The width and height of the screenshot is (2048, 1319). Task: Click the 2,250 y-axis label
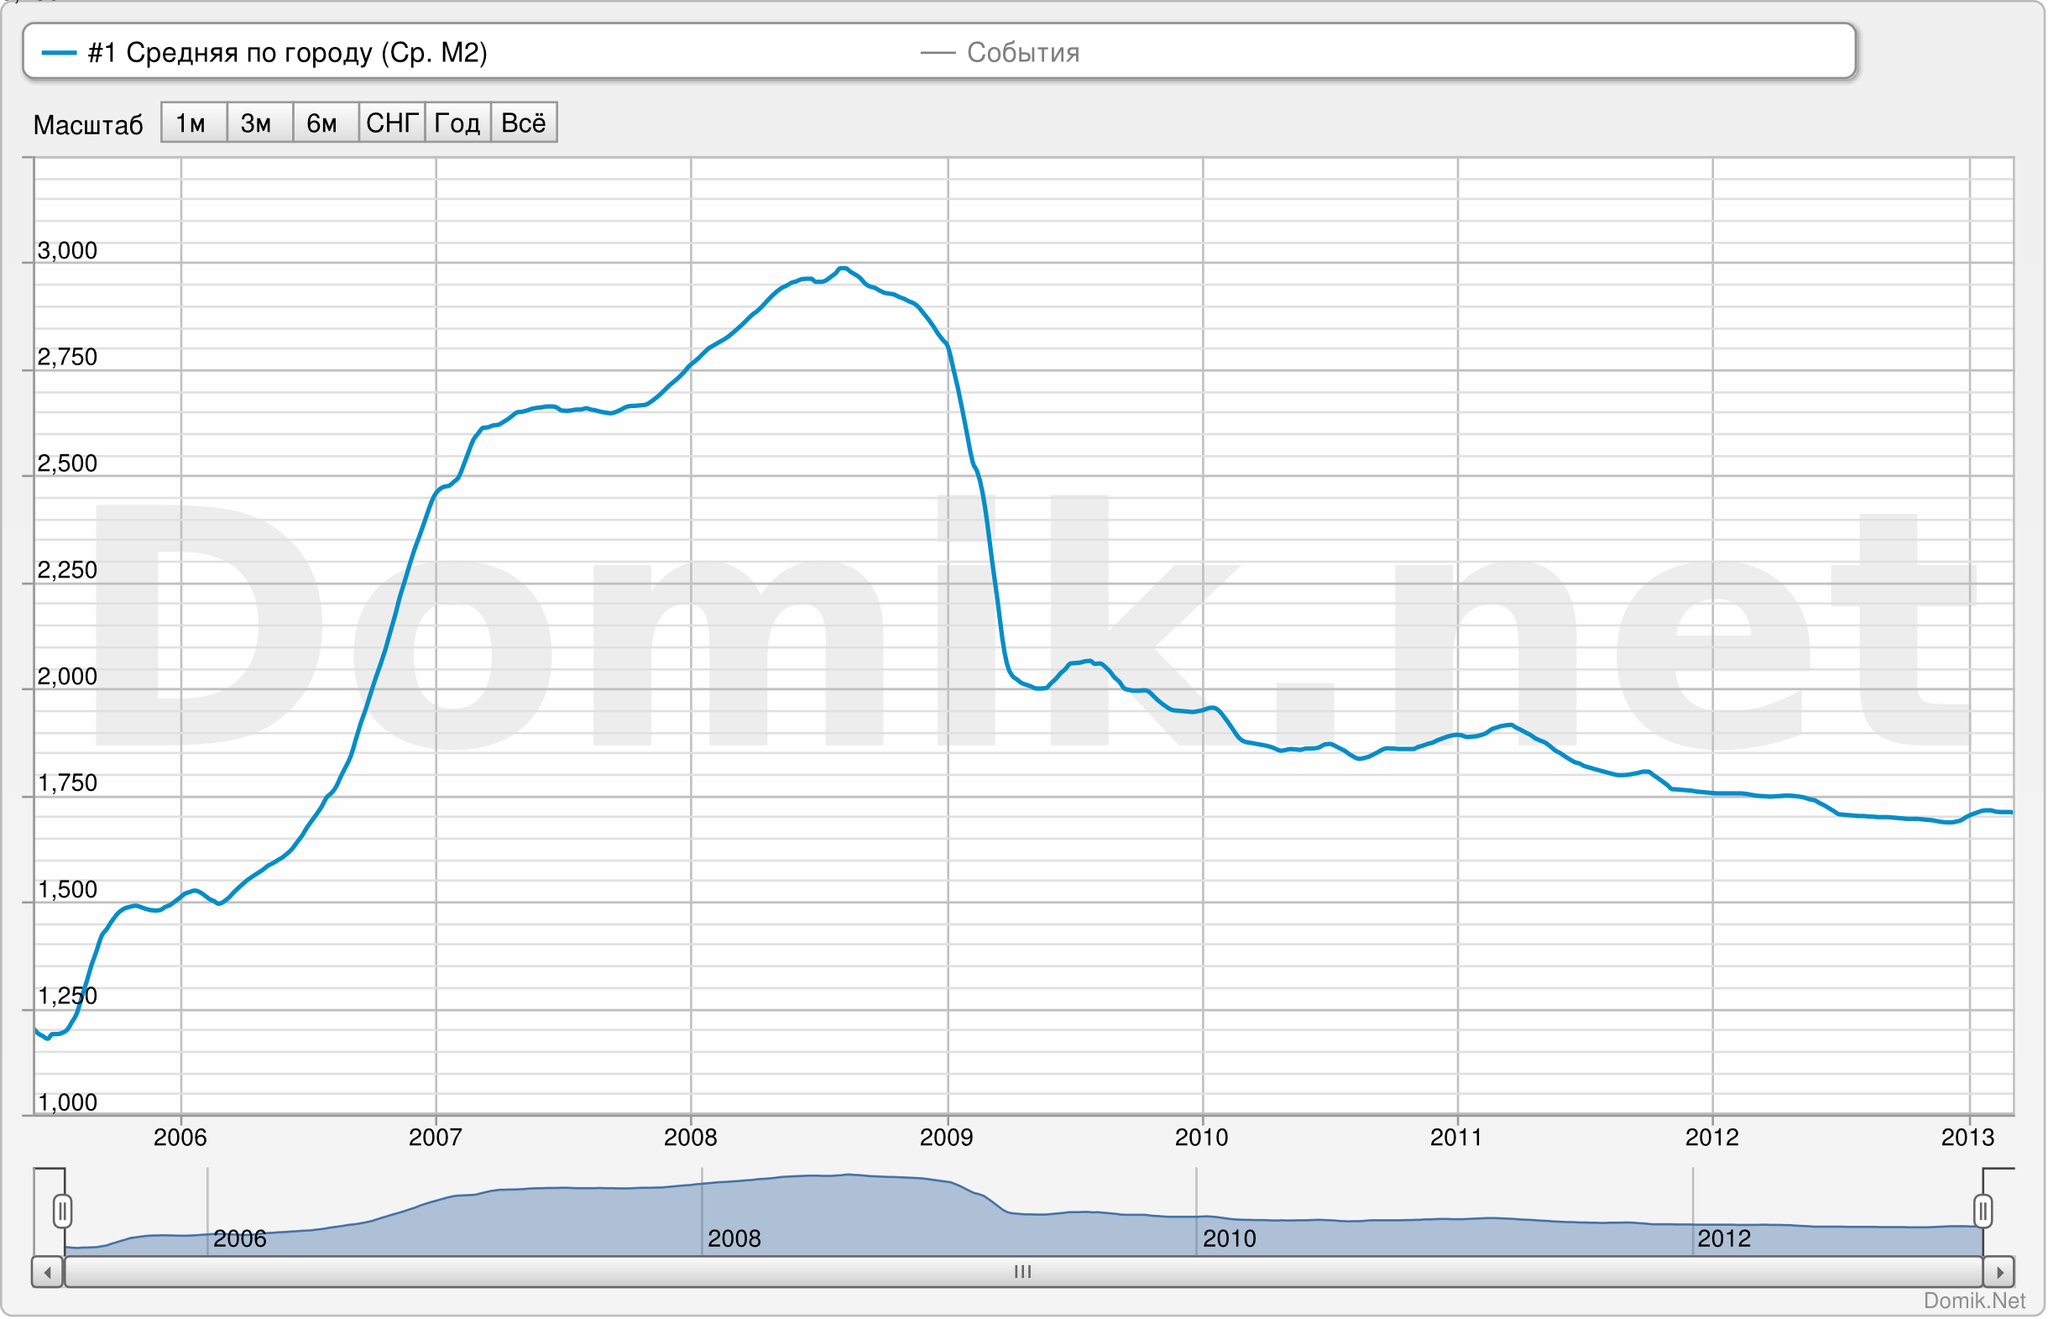[x=68, y=571]
